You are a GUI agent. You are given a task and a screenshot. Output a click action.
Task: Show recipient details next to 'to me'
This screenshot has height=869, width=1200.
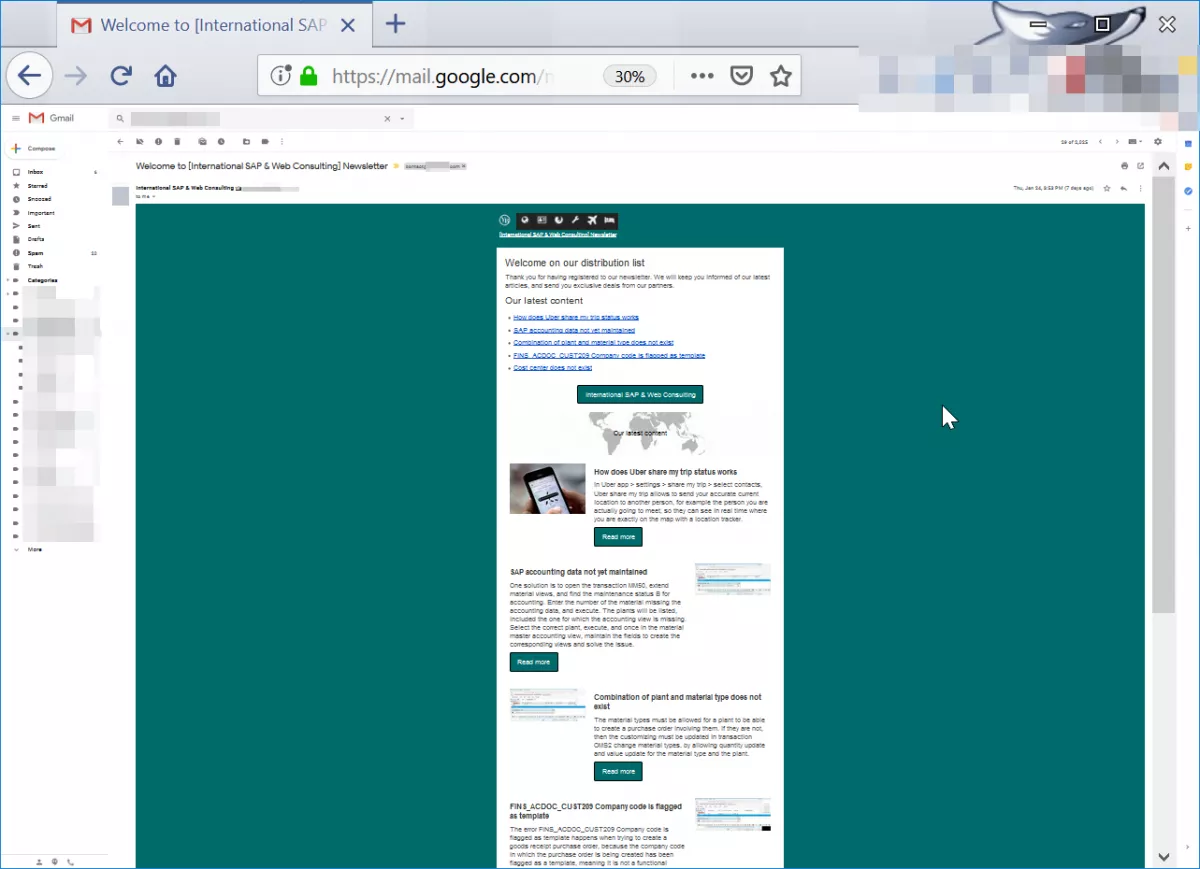[154, 196]
